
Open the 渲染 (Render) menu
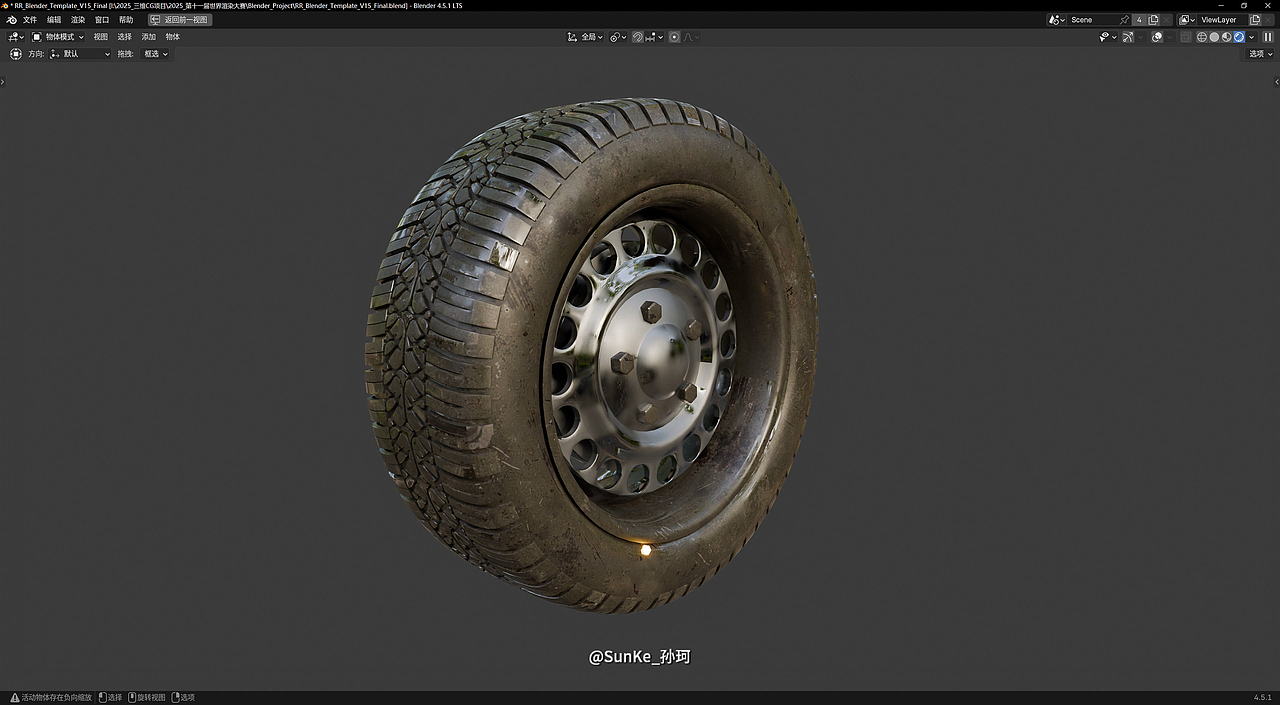coord(78,20)
